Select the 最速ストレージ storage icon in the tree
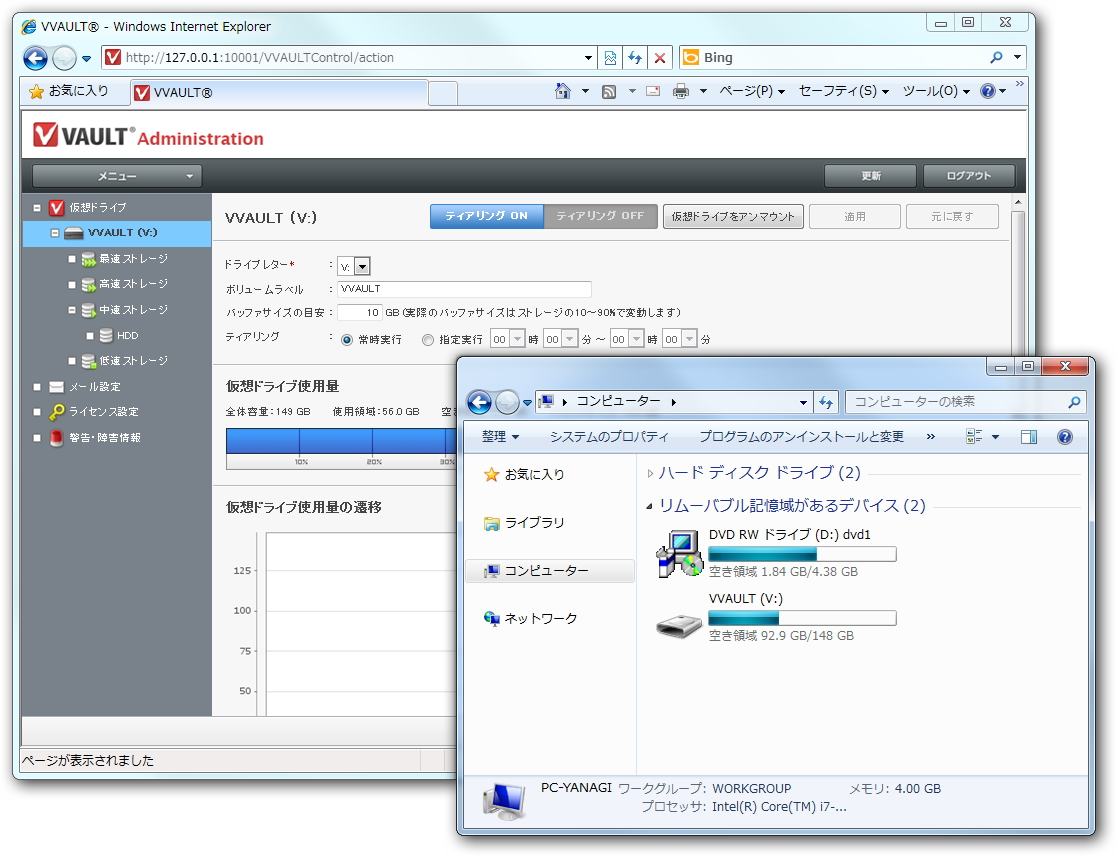1116x856 pixels. pos(91,258)
